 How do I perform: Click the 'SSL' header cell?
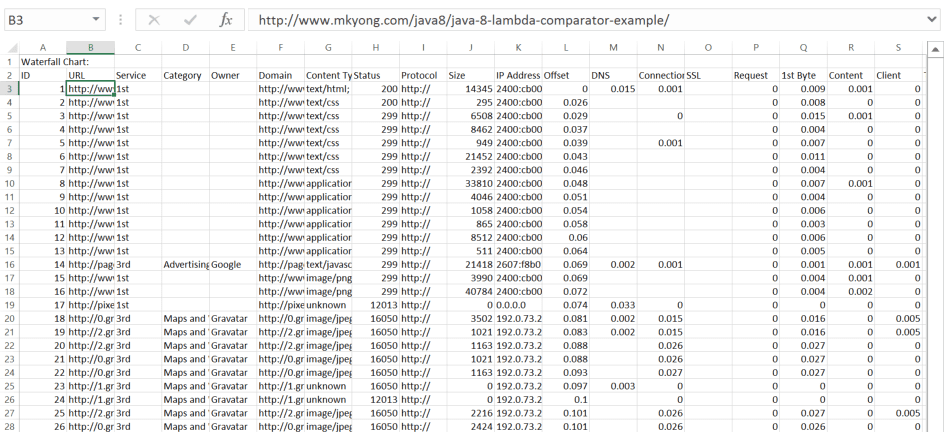[708, 75]
